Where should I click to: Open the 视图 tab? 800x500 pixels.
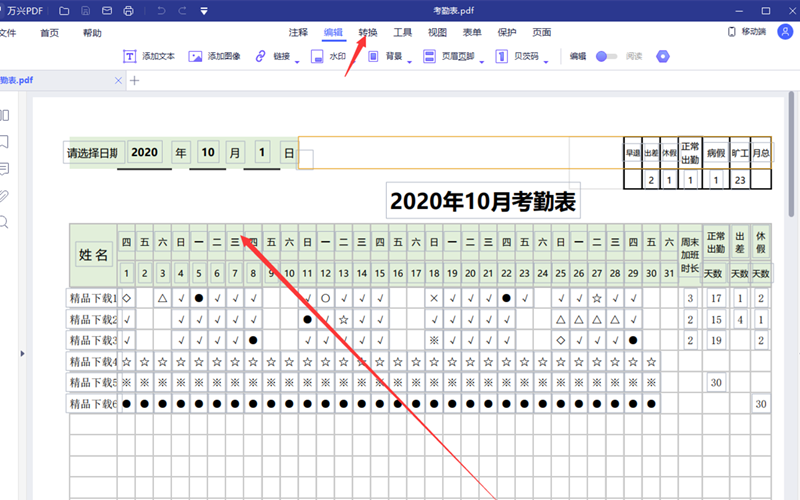coord(437,33)
